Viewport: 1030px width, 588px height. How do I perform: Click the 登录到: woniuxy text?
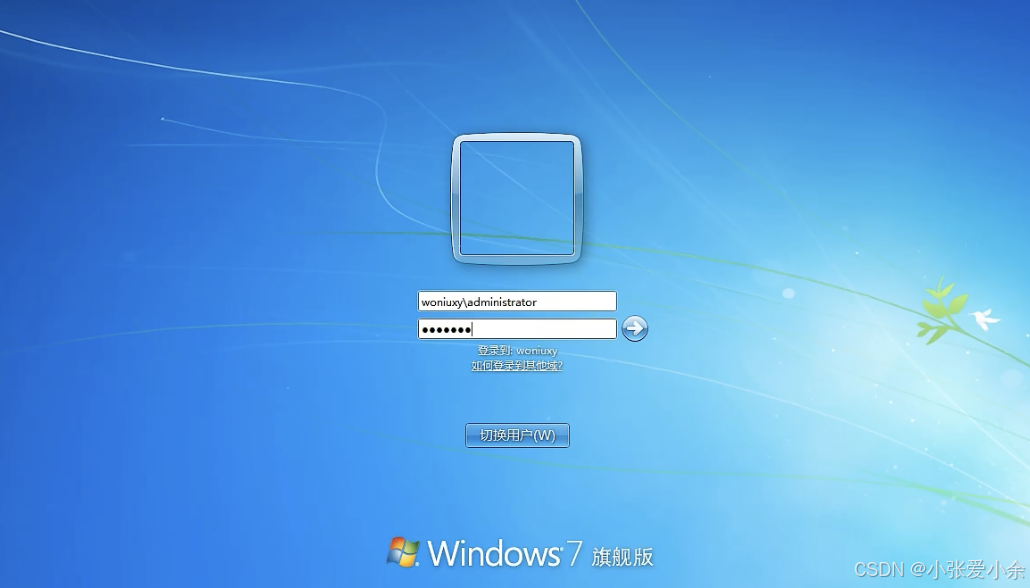517,351
